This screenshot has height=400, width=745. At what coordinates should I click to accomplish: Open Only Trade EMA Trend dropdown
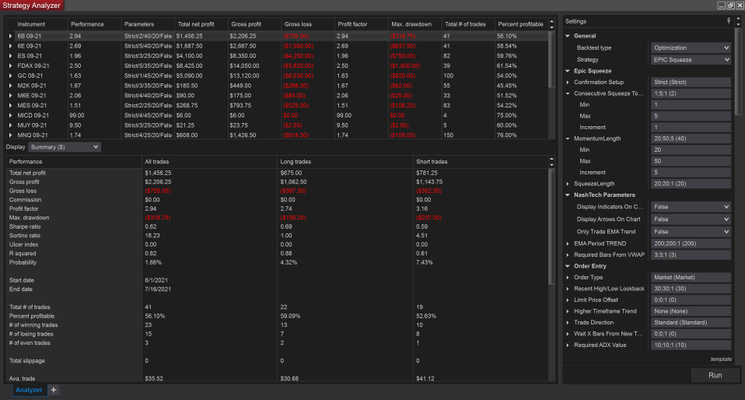tap(691, 230)
